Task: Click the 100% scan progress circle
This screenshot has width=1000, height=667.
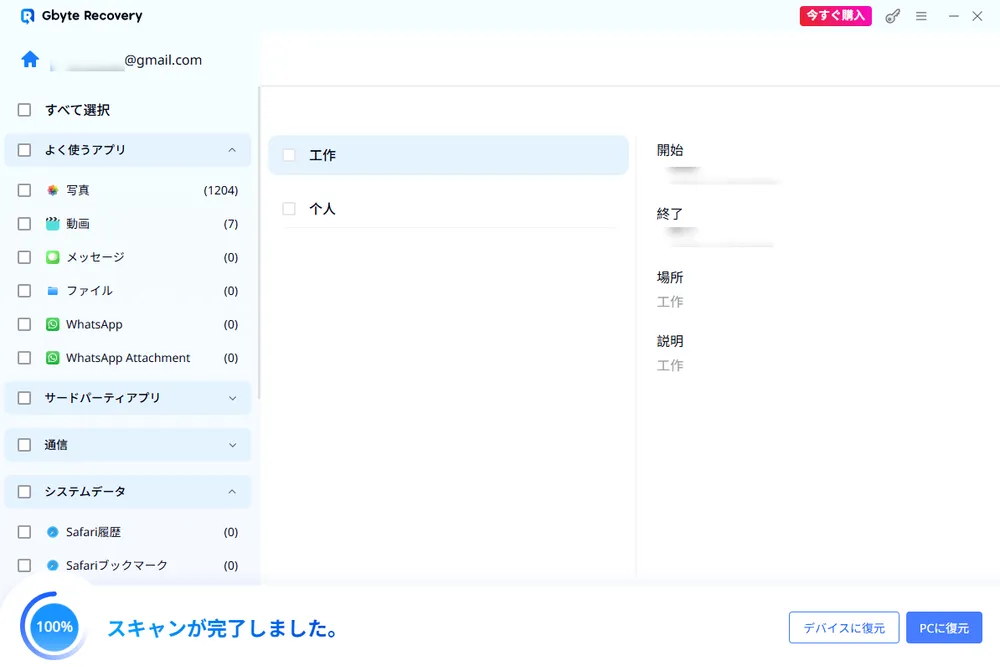Action: click(53, 626)
